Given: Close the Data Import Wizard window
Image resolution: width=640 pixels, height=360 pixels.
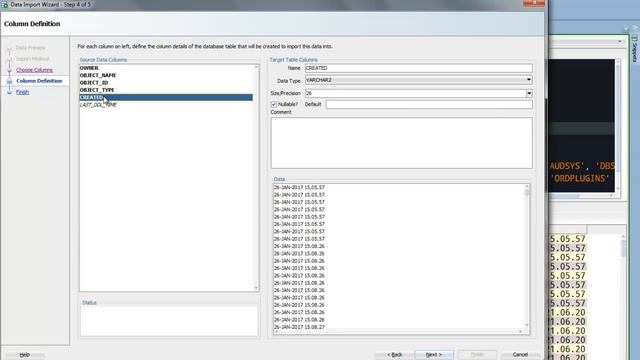Looking at the screenshot, I should (534, 3).
